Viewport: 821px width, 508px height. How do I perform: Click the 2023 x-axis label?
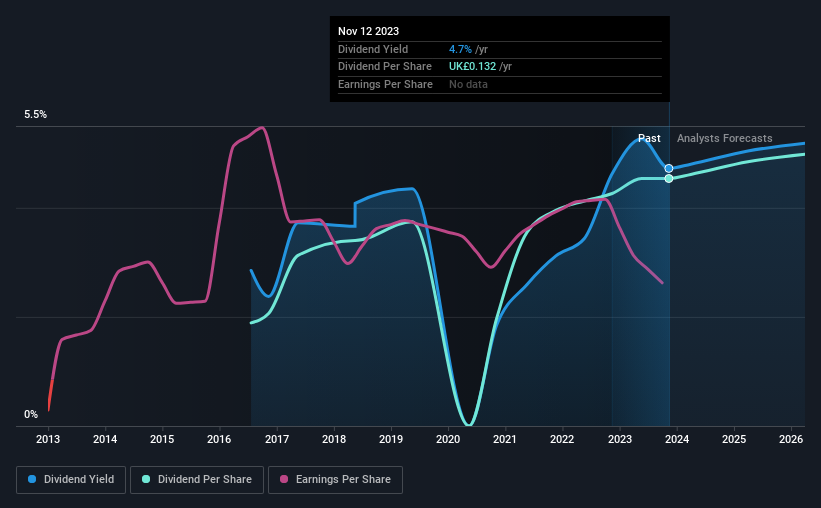pos(619,439)
